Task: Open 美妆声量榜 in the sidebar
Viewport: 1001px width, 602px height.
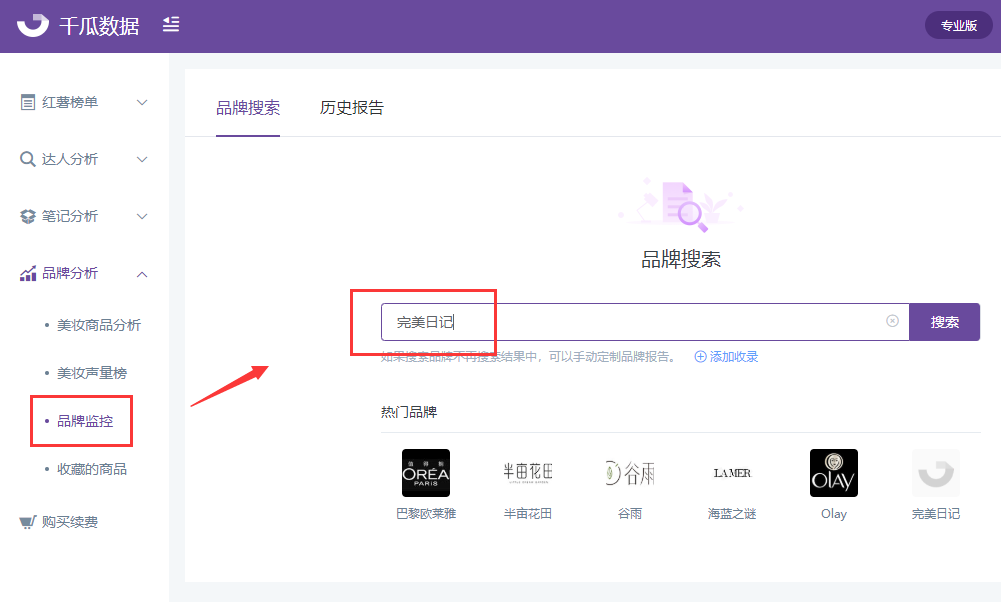Action: click(92, 373)
